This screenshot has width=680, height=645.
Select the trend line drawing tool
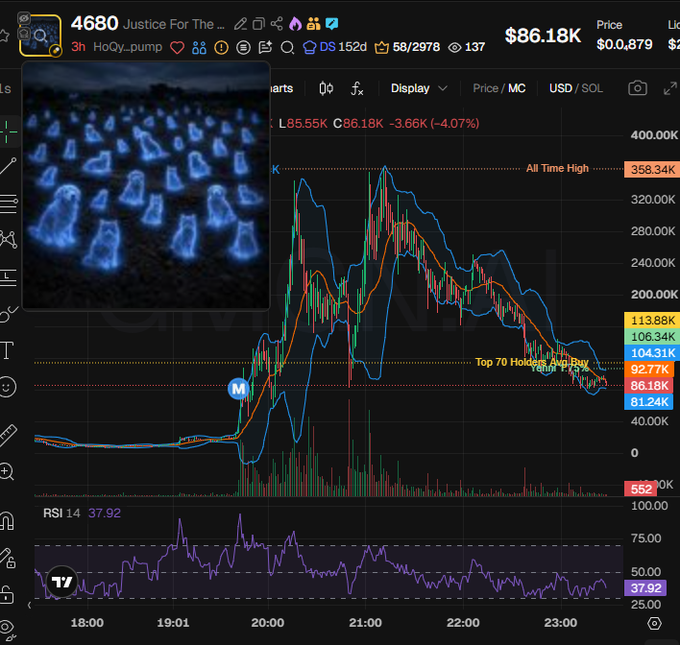click(8, 166)
